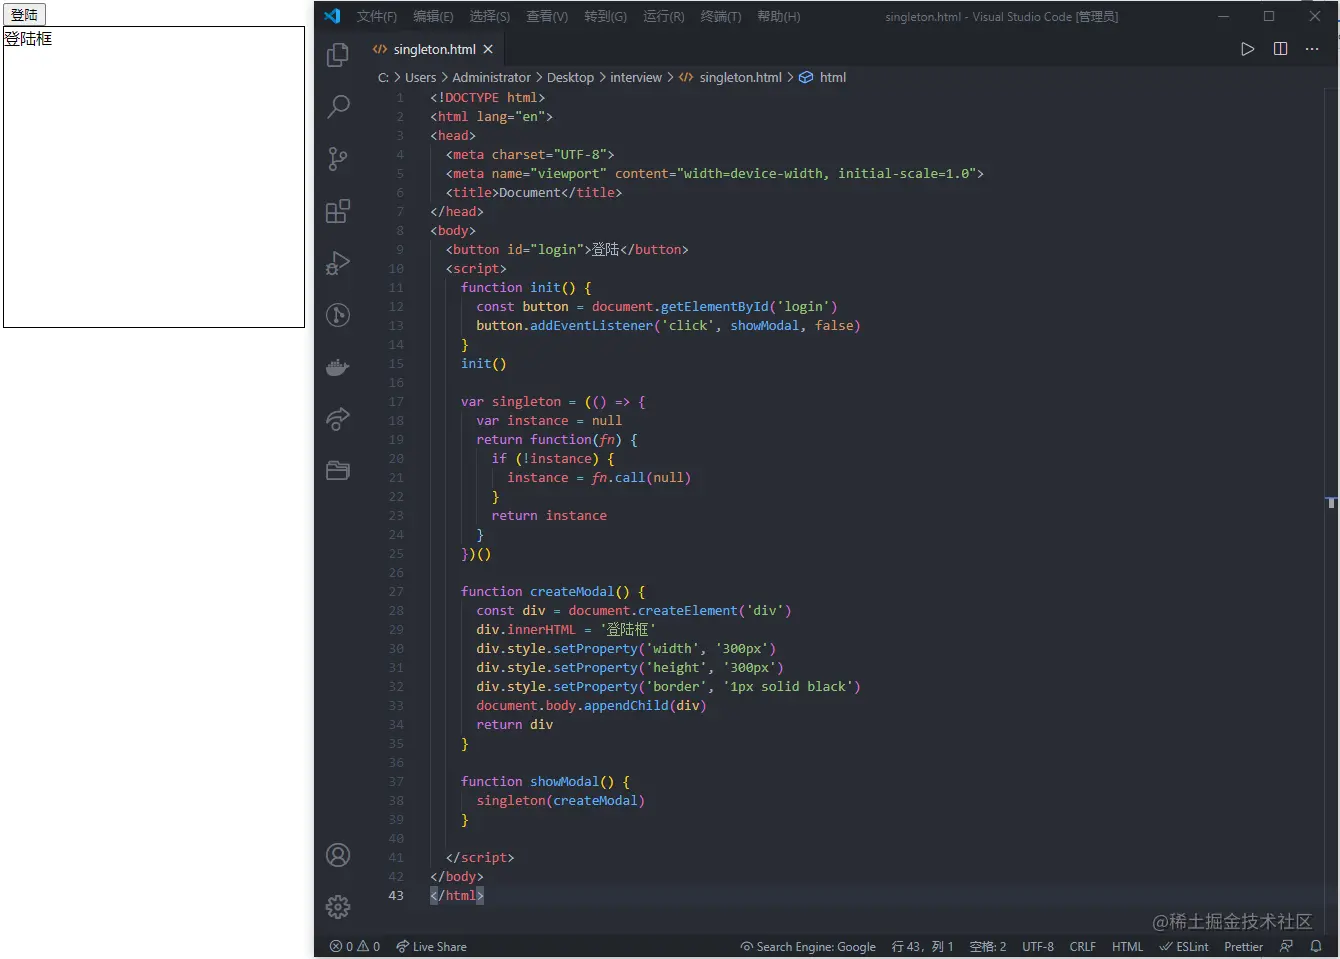Open the timeline/history clock icon view
This screenshot has width=1340, height=959.
[338, 315]
